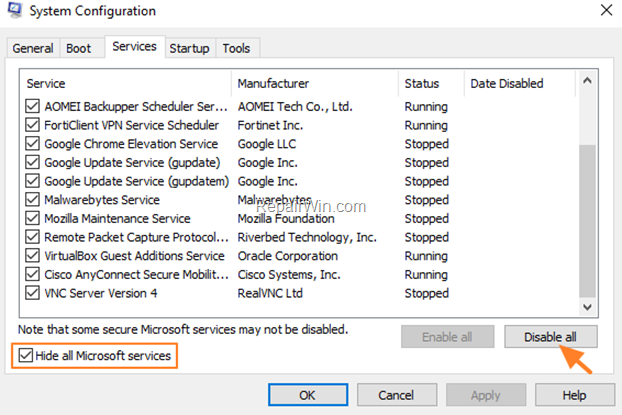
Task: Uncheck AOMEI Backupper Scheduler service
Action: (x=32, y=106)
